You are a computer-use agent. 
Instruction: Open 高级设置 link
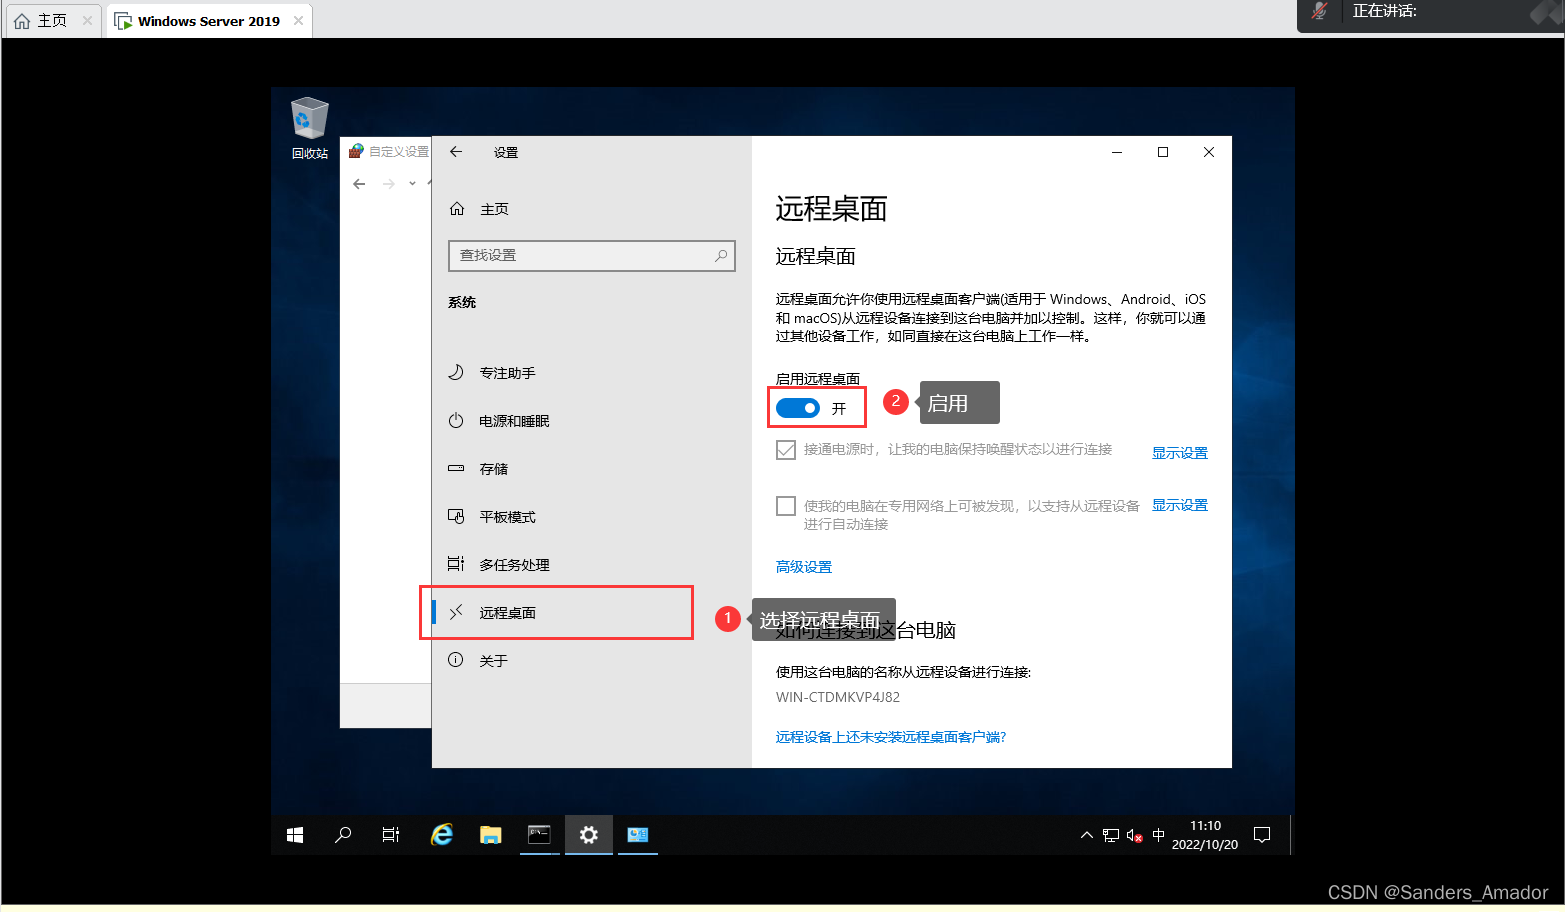click(x=804, y=567)
